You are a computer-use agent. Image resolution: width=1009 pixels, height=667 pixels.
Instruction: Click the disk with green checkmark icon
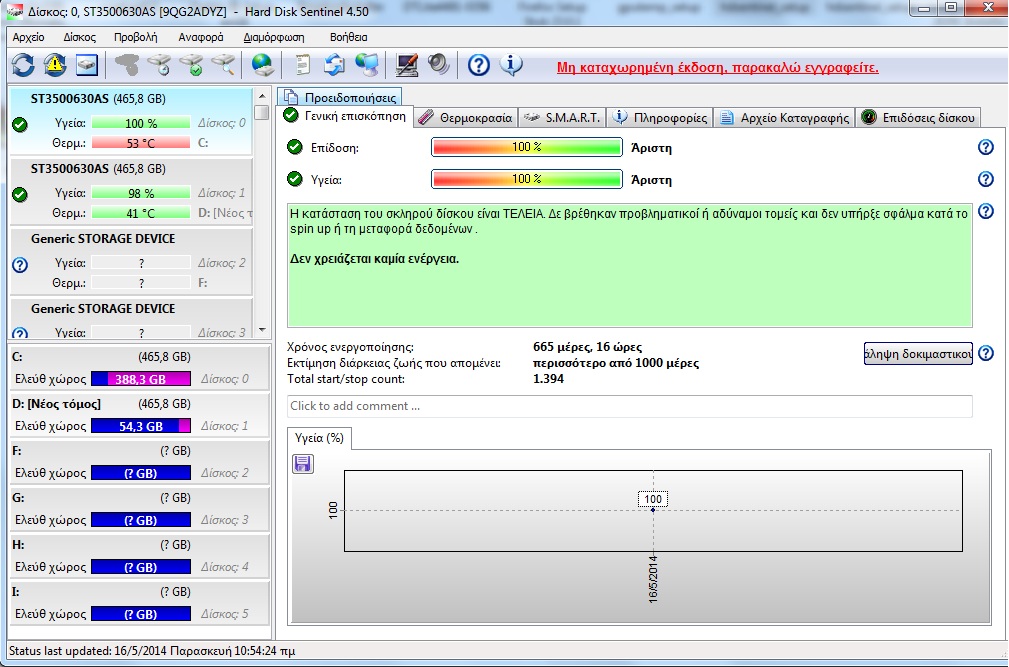pos(191,64)
